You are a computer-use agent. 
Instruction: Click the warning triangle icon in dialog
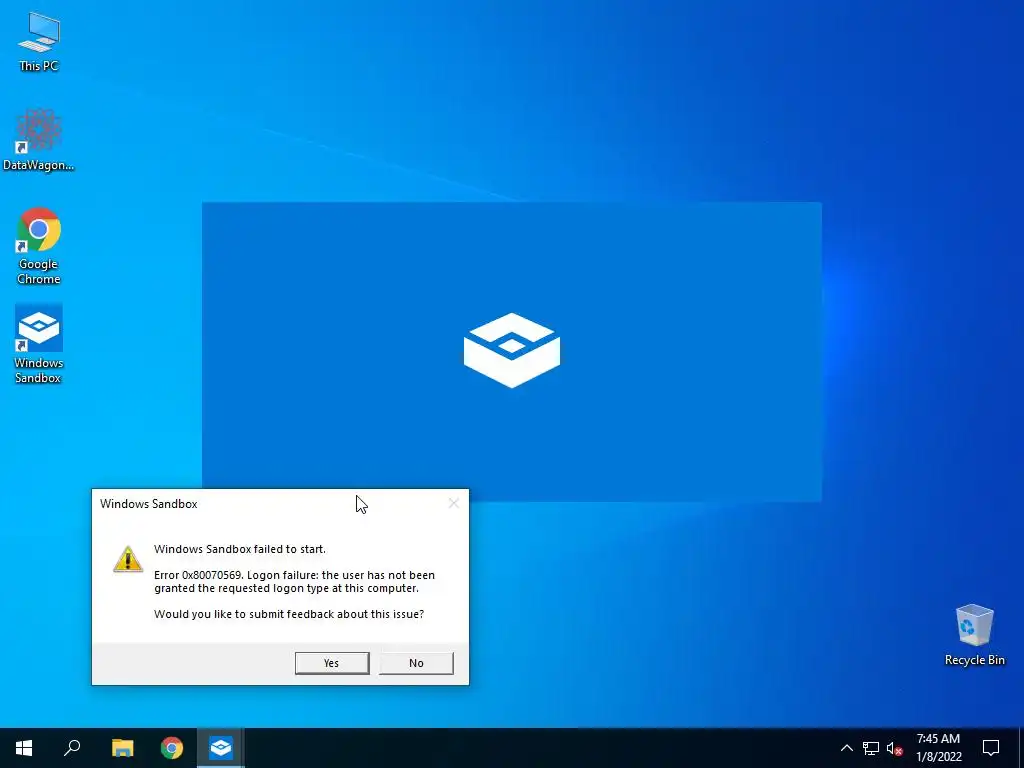click(x=128, y=560)
